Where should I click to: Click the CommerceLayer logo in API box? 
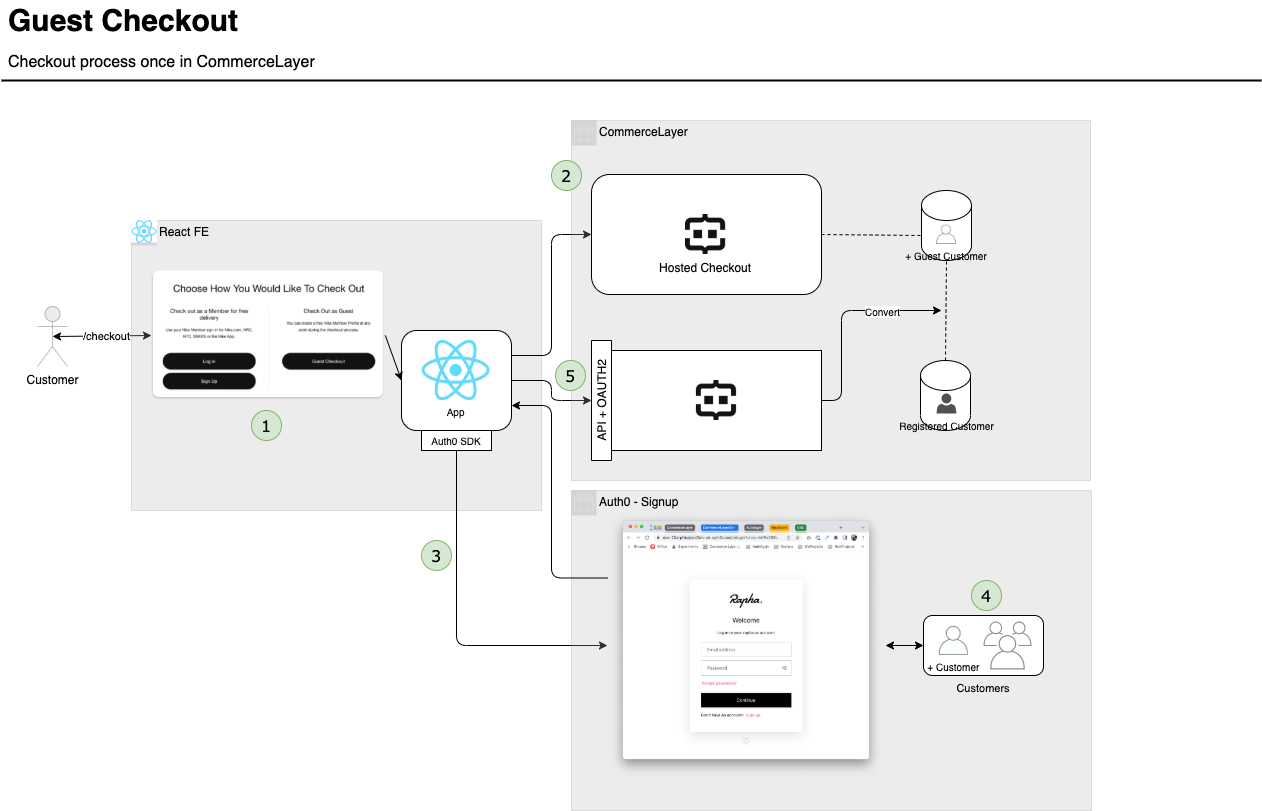716,400
